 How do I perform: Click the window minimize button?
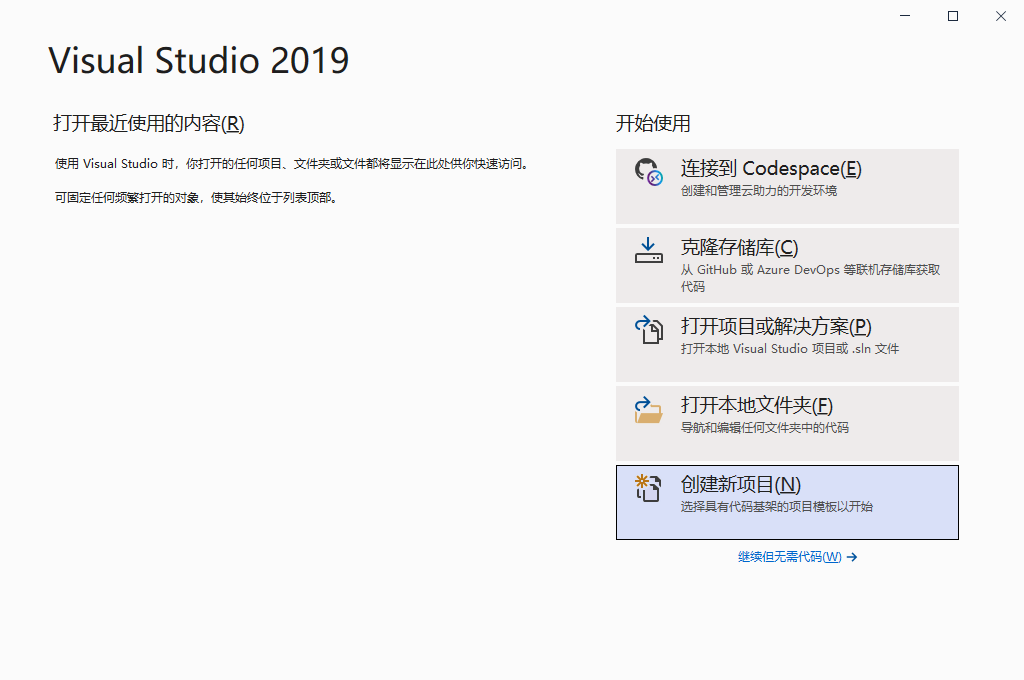tap(904, 16)
